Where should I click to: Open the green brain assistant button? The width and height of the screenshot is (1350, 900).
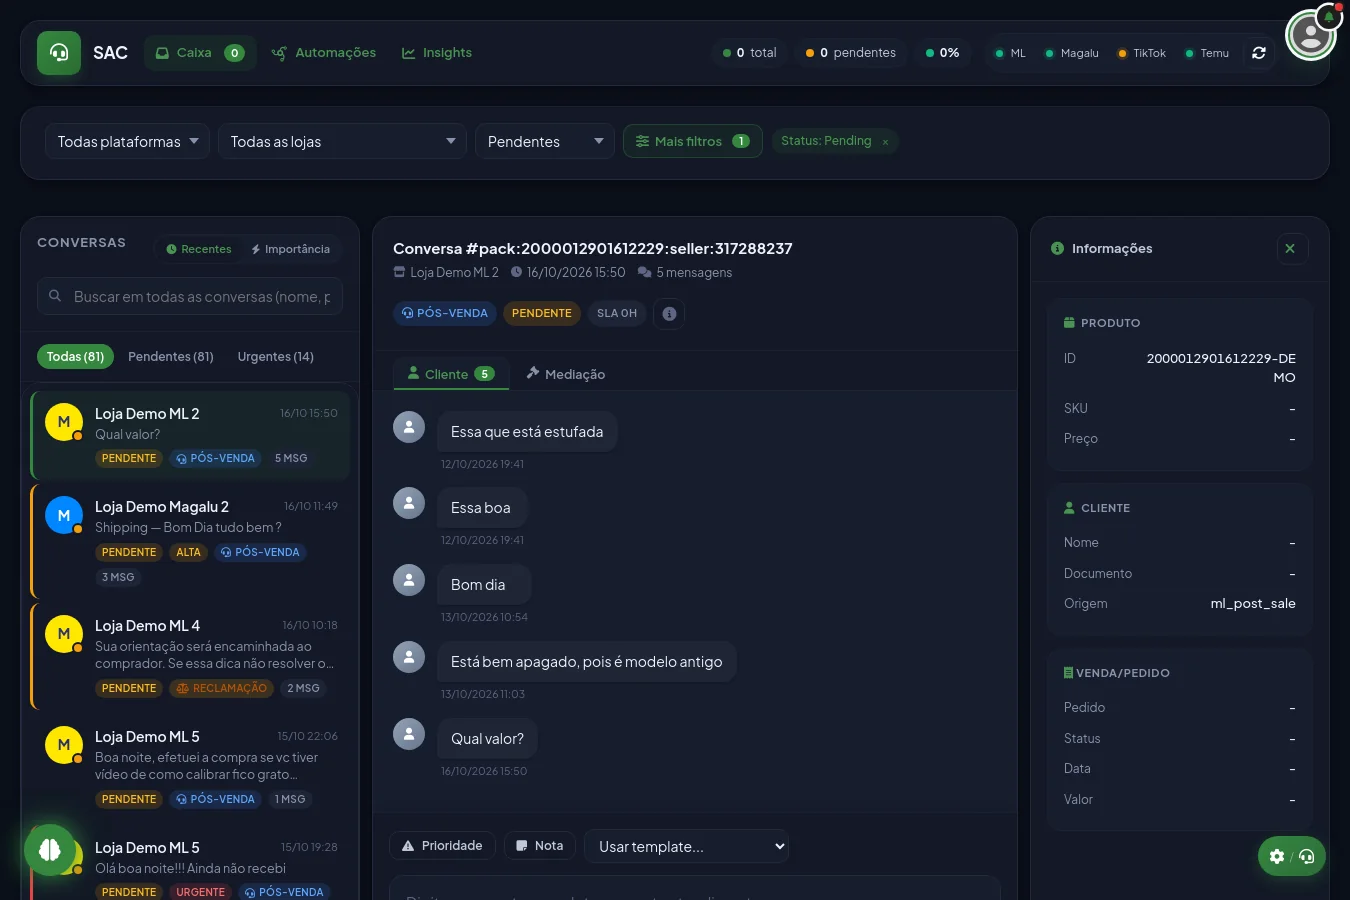(x=50, y=850)
